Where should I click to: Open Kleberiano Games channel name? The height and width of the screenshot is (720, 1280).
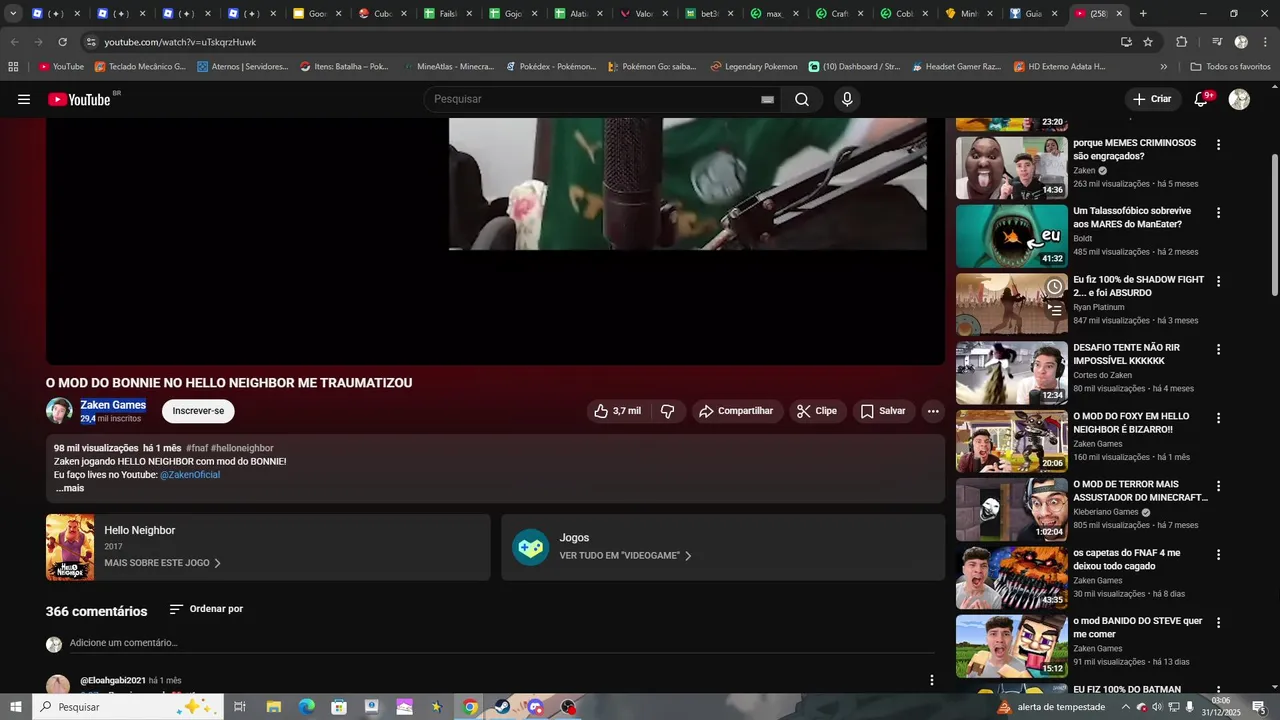[1106, 512]
